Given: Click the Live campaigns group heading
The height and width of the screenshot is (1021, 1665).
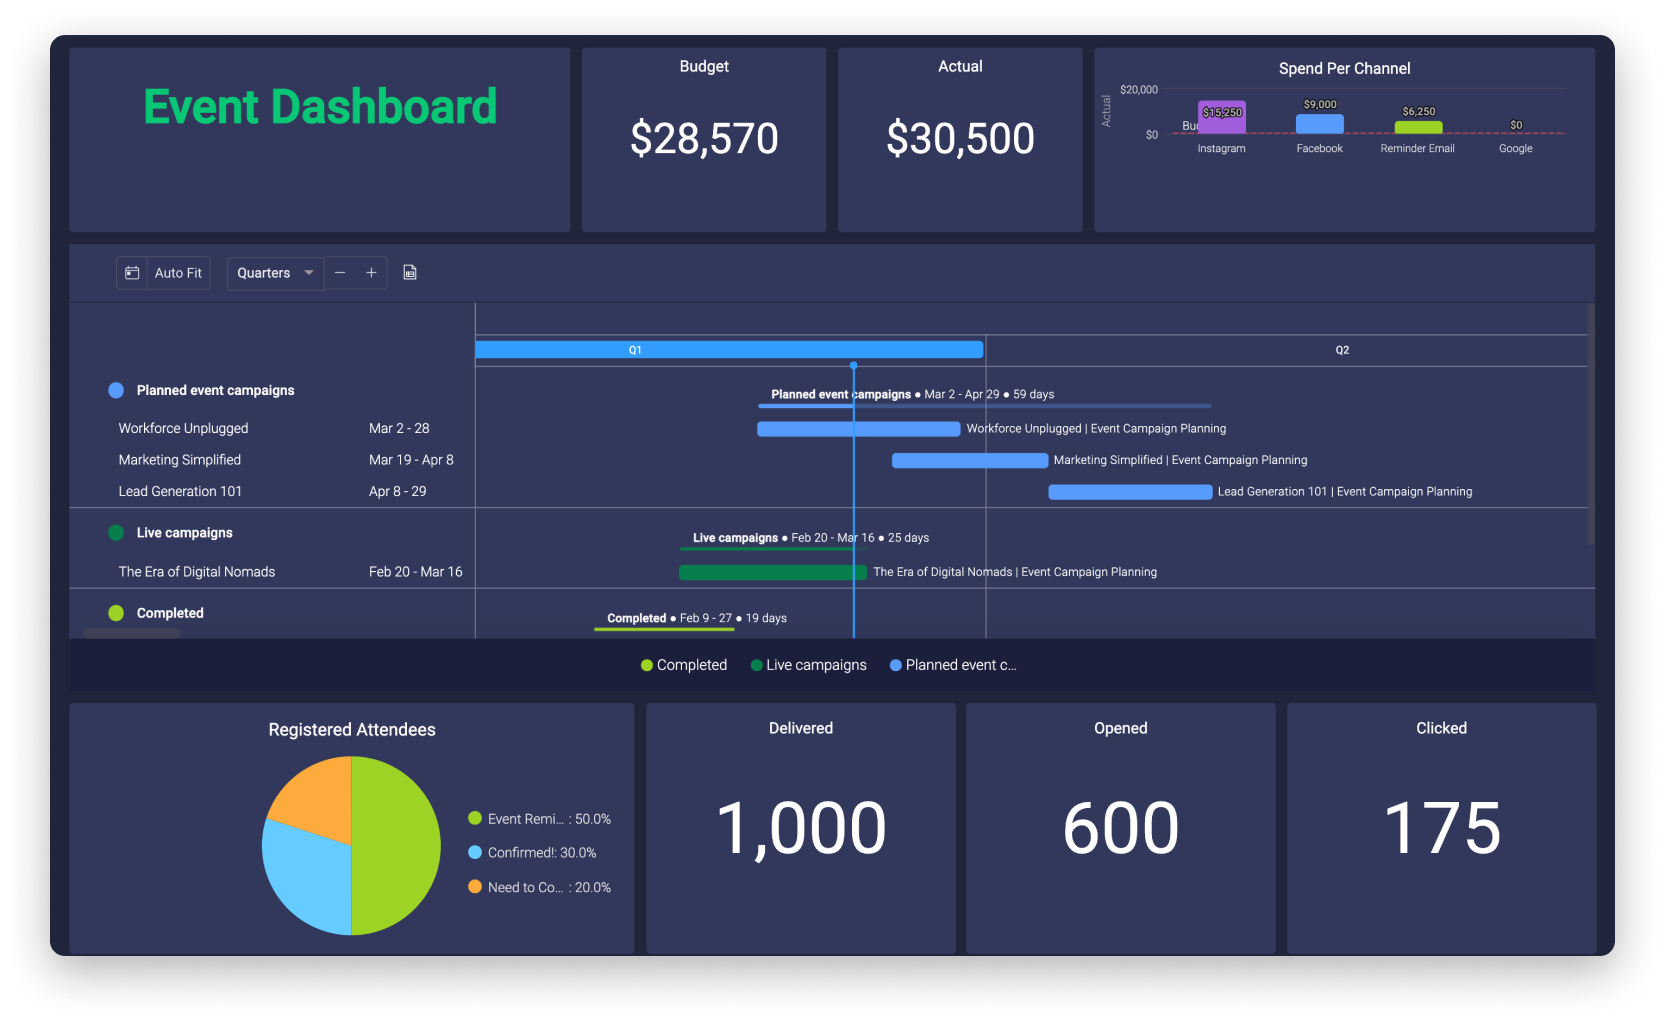Looking at the screenshot, I should 185,533.
